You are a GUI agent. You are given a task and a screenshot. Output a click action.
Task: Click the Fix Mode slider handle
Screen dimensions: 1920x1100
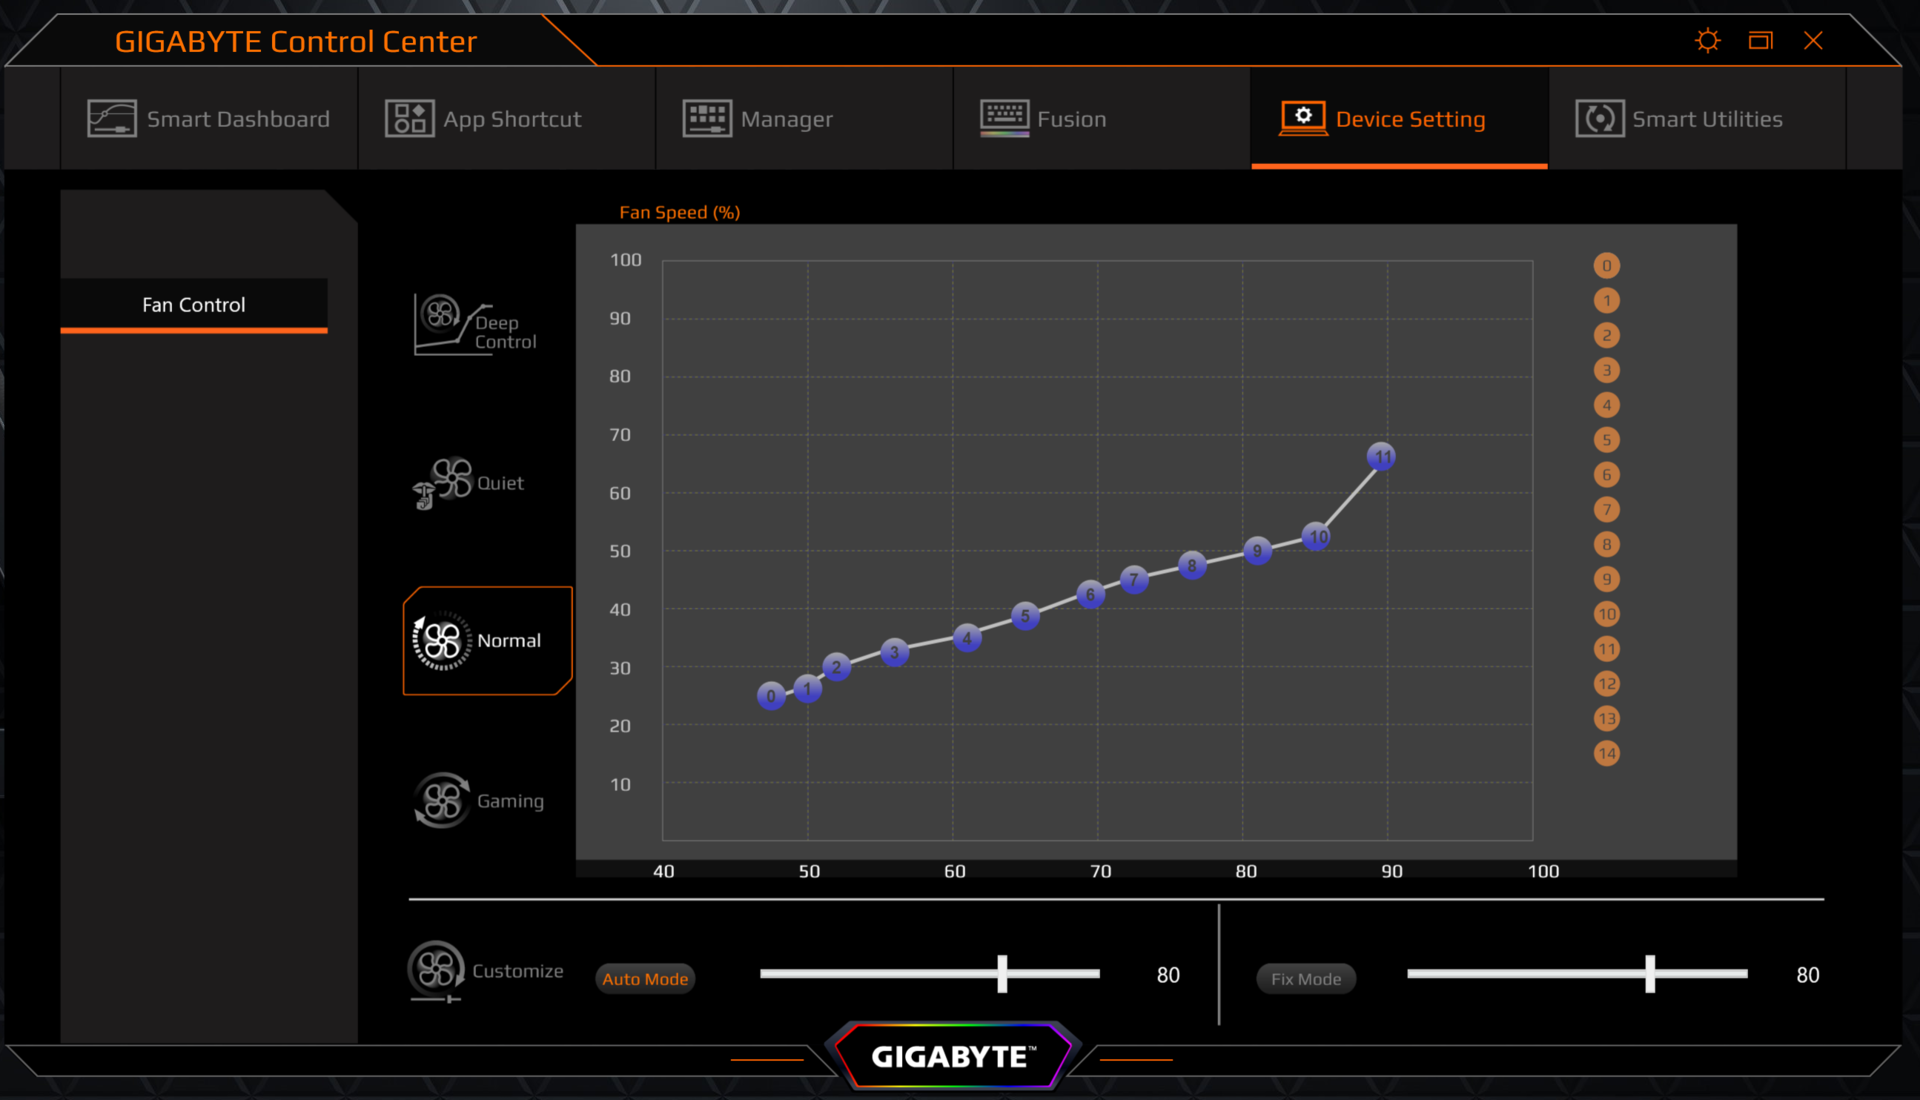1650,974
